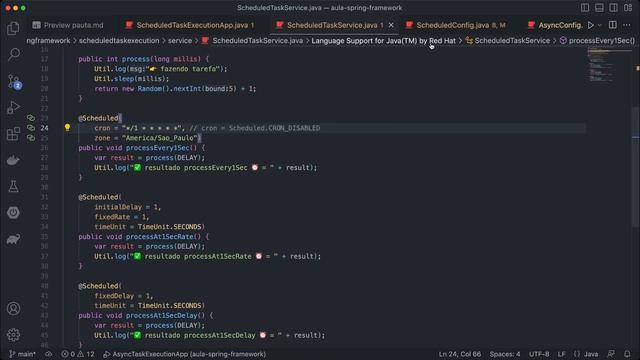
Task: Open the Docker whale view
Action: [x=13, y=160]
